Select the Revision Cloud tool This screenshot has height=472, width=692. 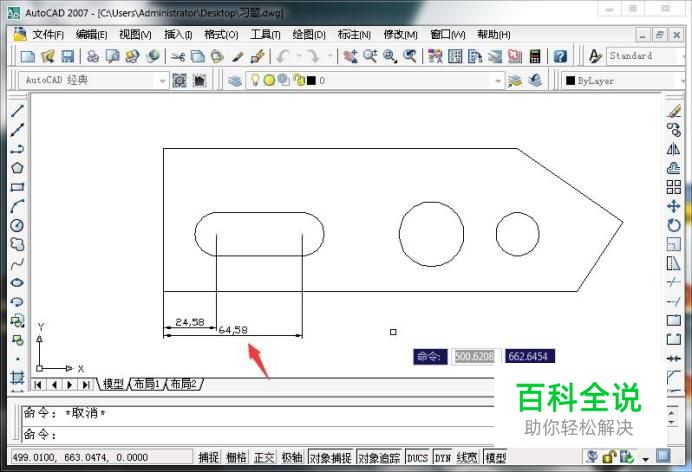point(17,244)
